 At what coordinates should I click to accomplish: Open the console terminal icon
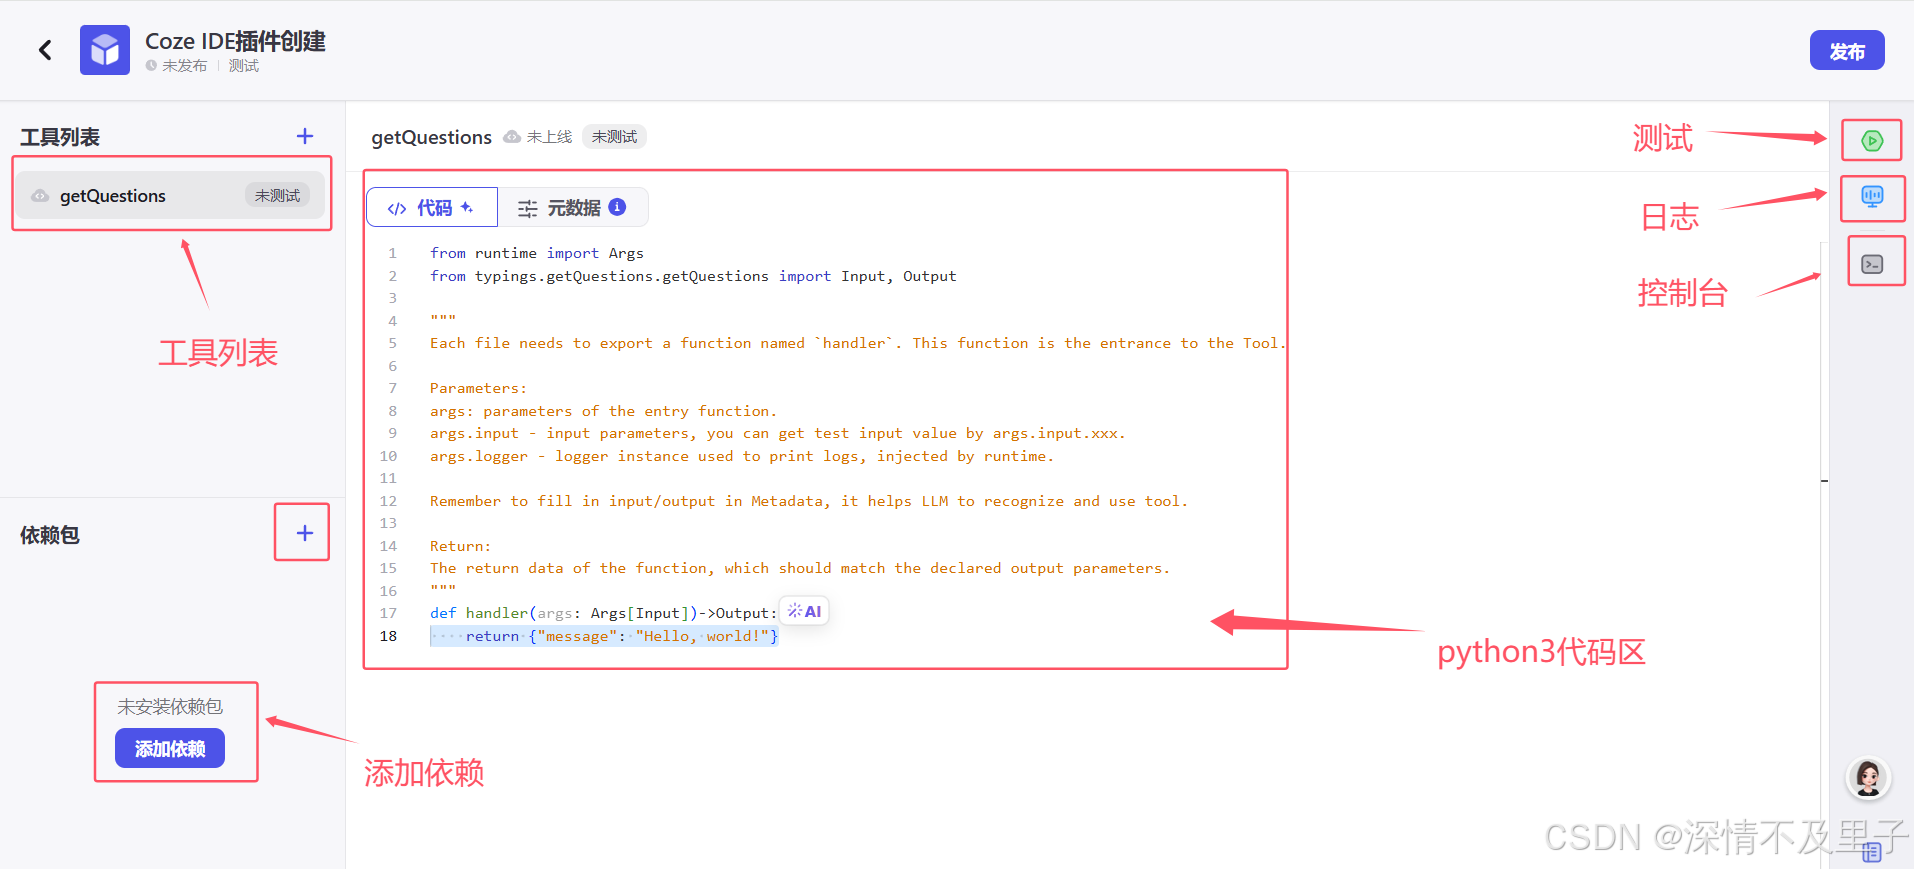(1872, 264)
